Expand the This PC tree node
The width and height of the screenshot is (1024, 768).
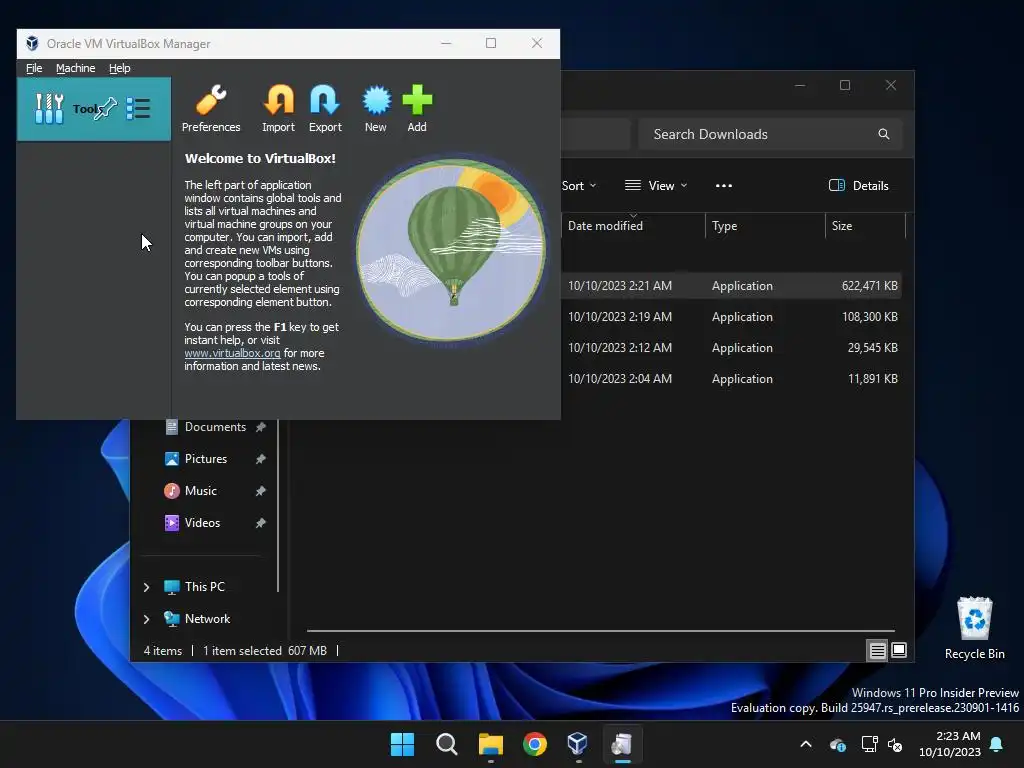click(146, 587)
